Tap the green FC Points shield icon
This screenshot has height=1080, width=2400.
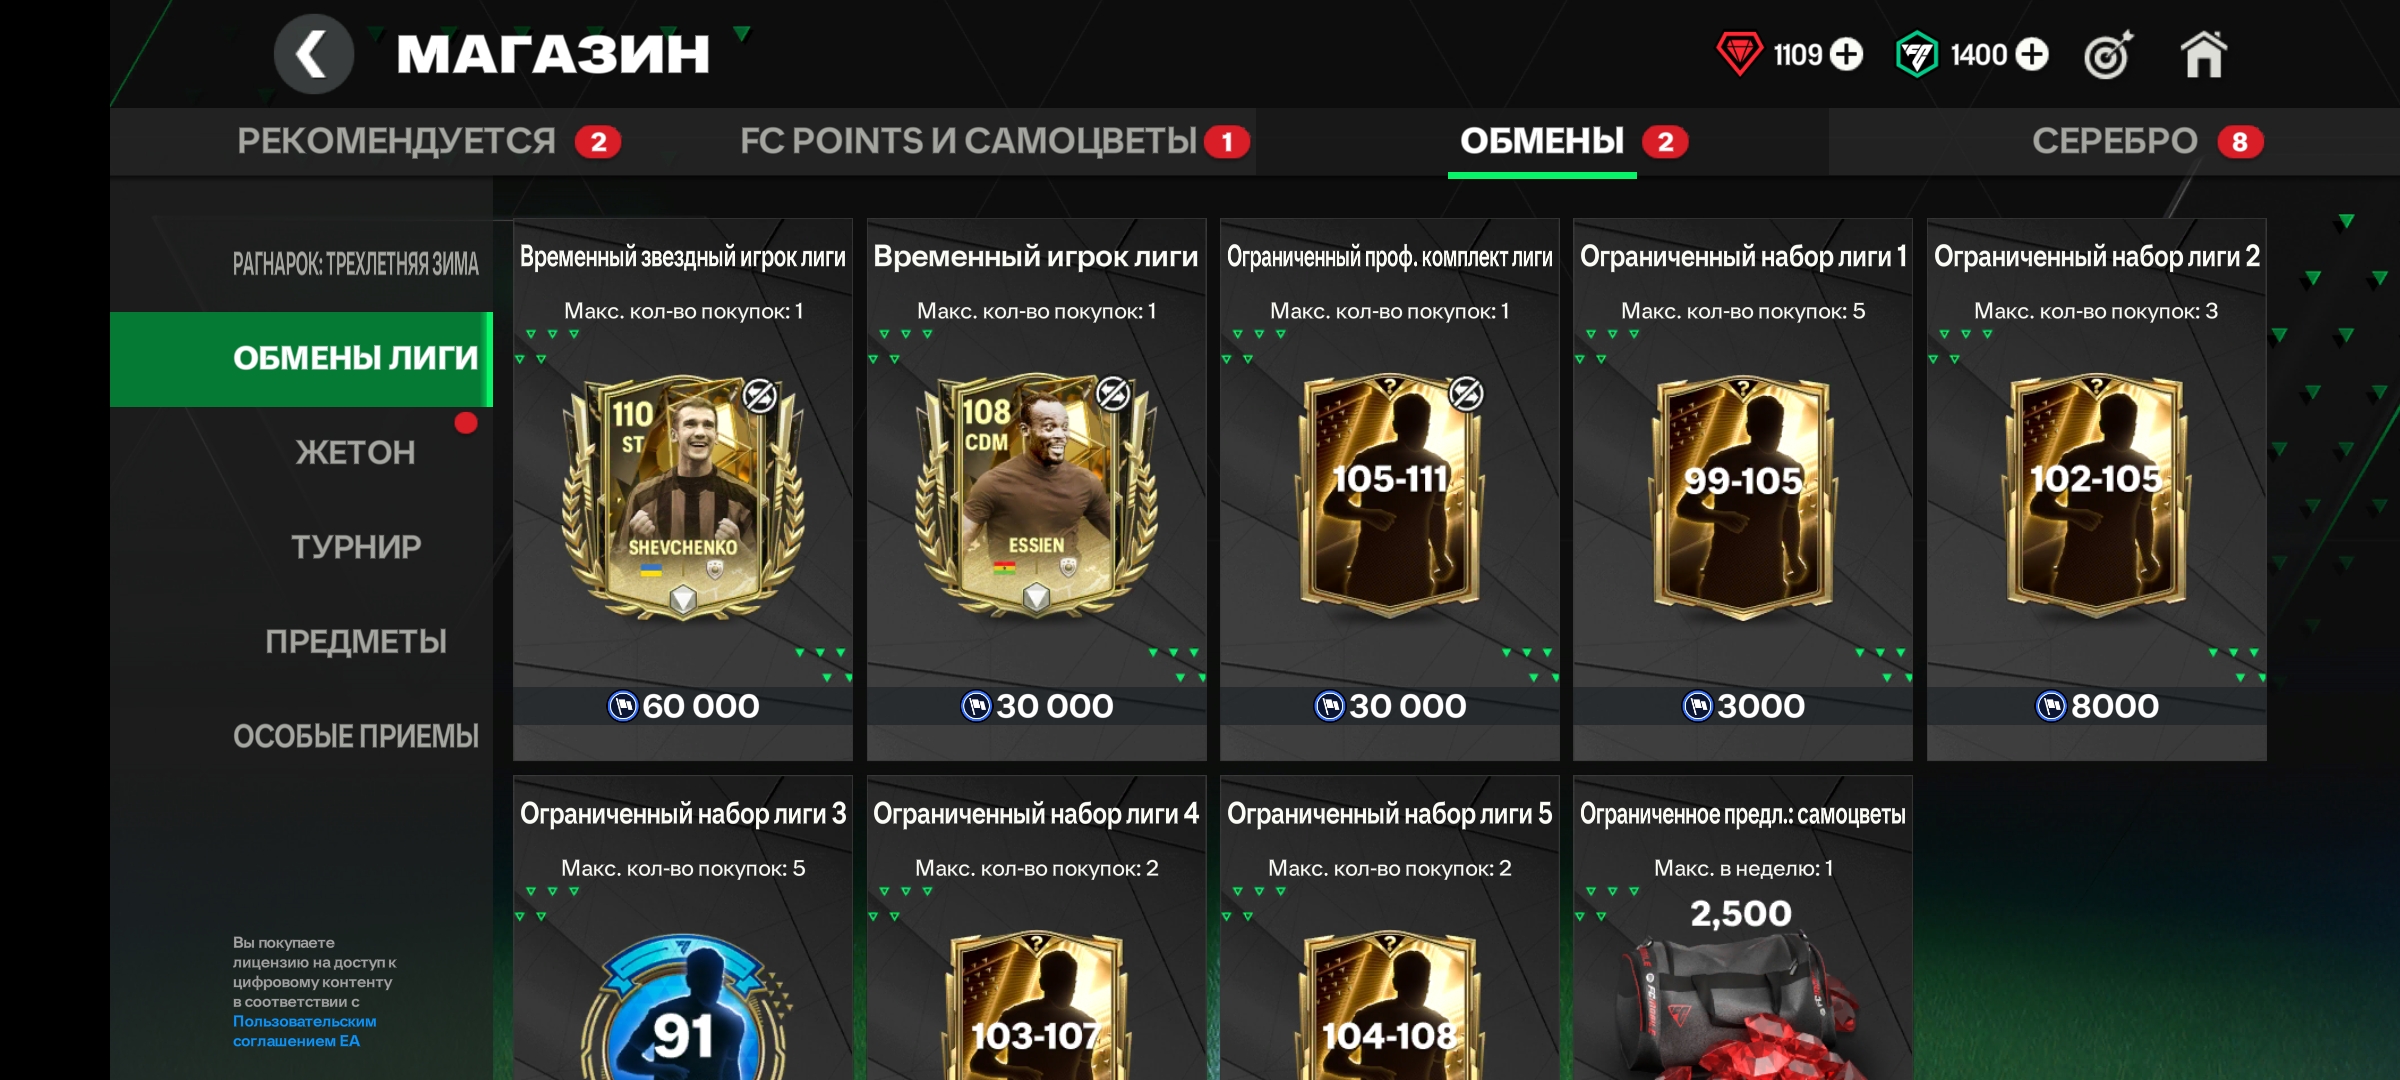pyautogui.click(x=1916, y=54)
